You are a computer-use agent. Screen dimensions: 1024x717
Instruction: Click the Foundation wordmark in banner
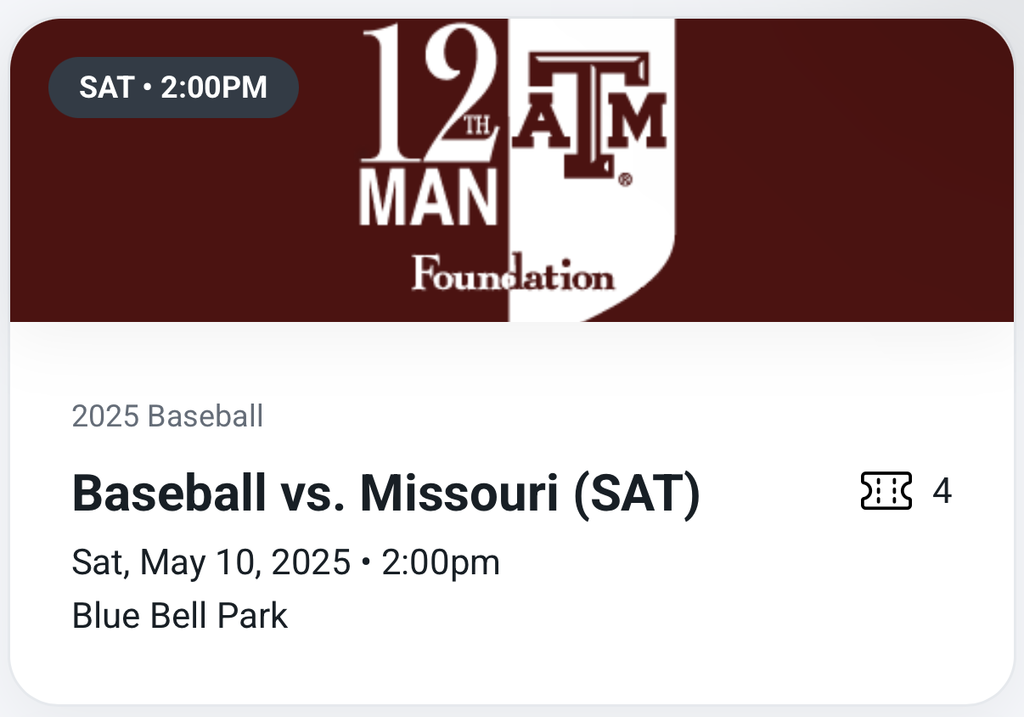tap(512, 273)
